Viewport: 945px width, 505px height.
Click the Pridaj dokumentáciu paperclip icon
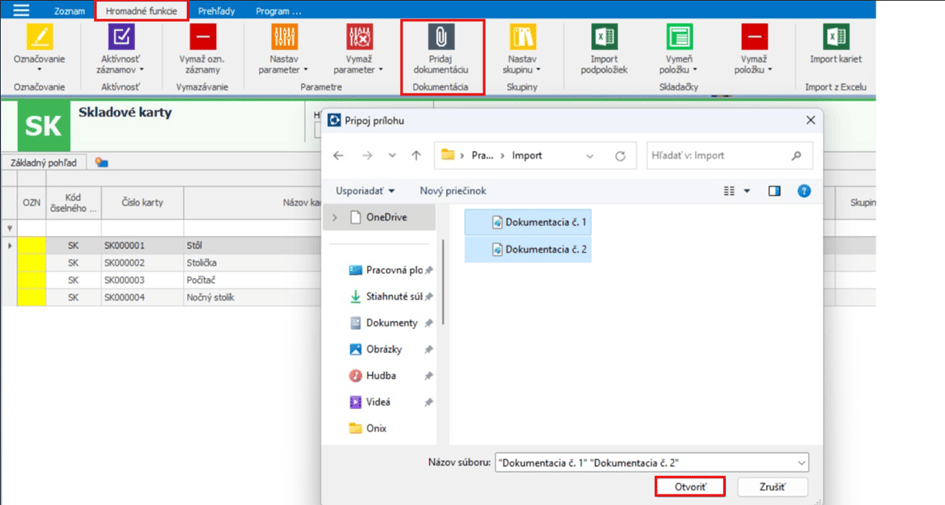coord(441,37)
